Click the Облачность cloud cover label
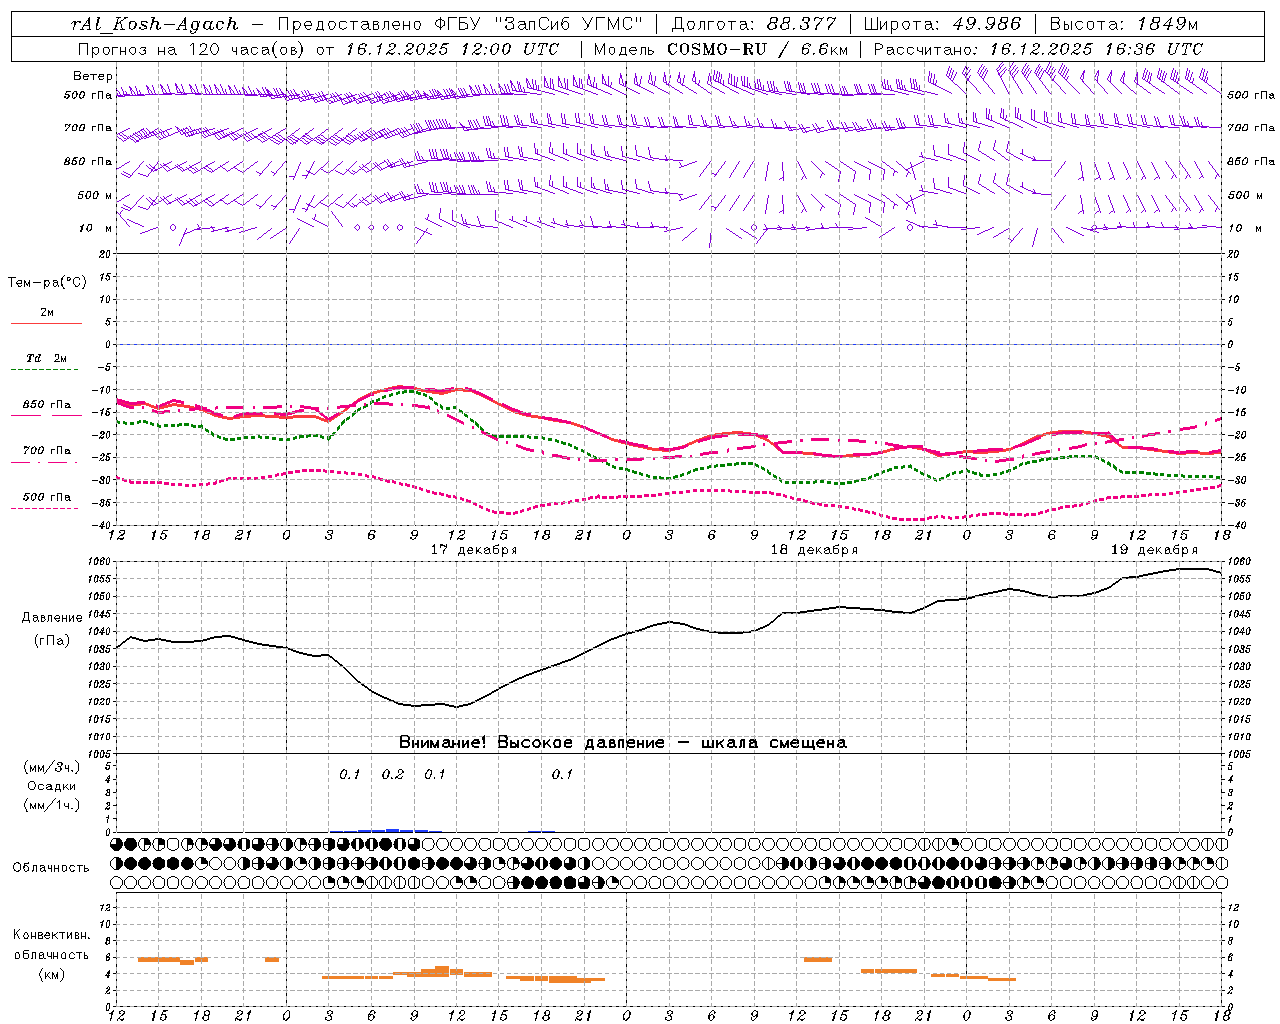Image resolution: width=1280 pixels, height=1024 pixels. click(x=51, y=868)
